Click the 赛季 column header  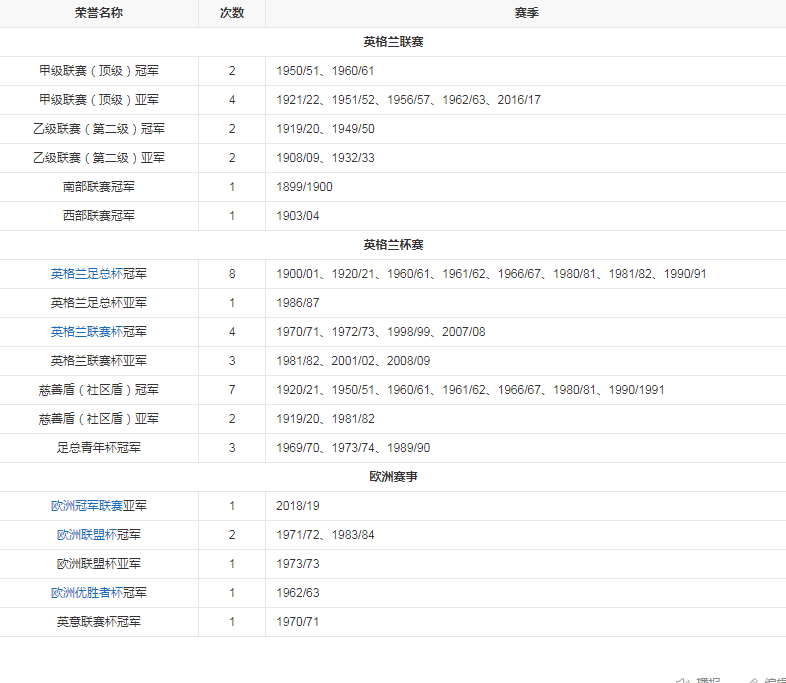[x=525, y=13]
